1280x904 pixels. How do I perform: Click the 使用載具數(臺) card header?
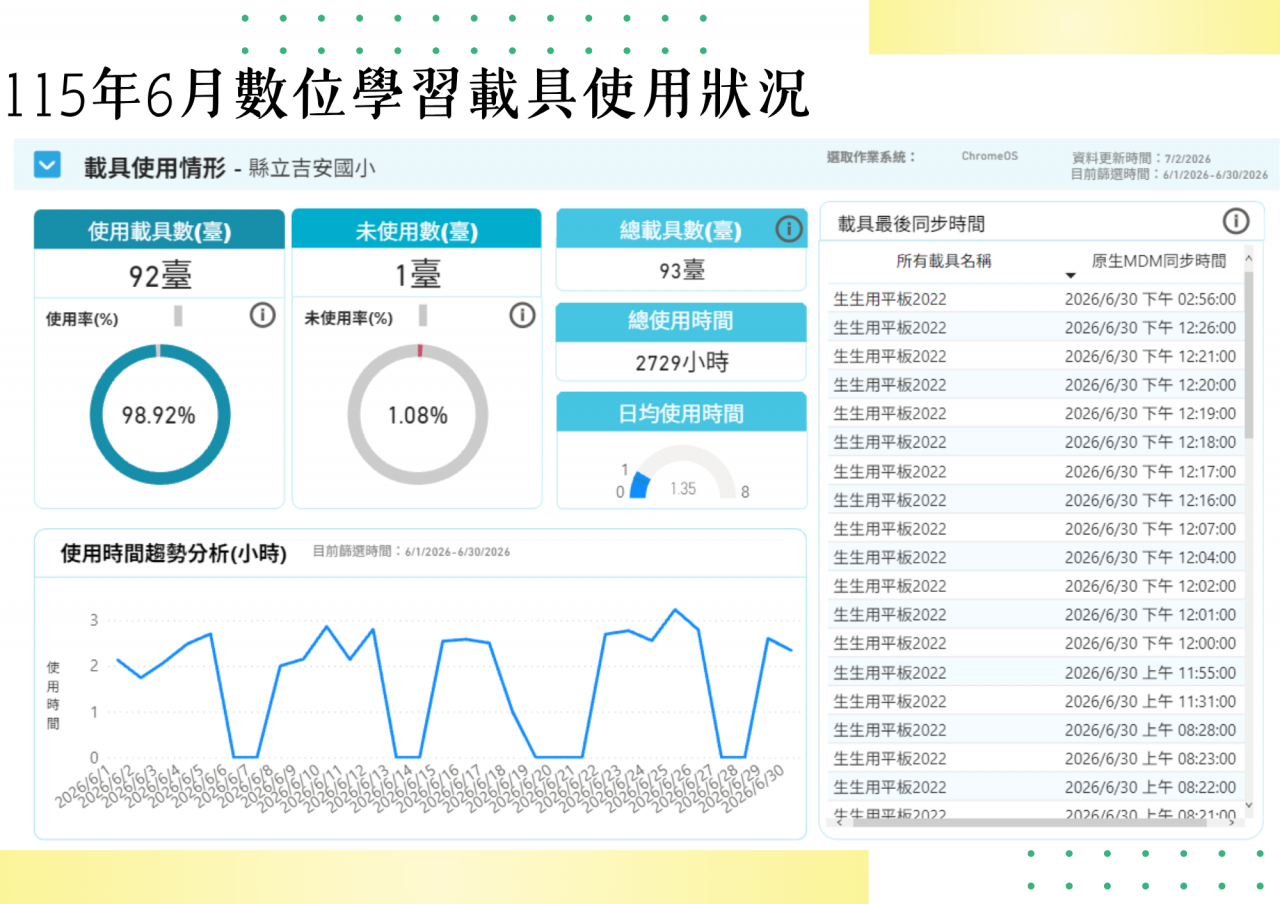[x=160, y=232]
